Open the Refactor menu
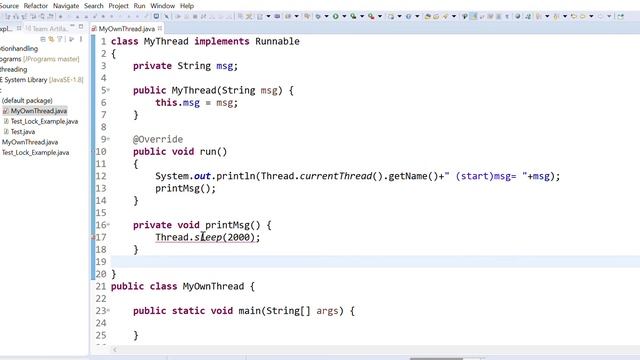The height and width of the screenshot is (360, 640). point(36,6)
